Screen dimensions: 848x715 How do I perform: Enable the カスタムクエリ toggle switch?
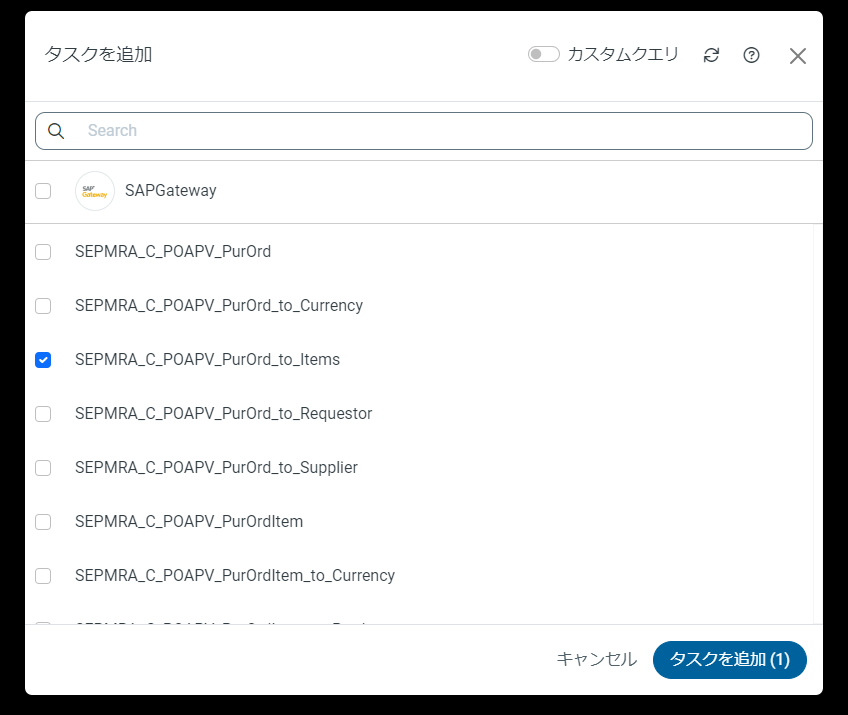point(543,54)
